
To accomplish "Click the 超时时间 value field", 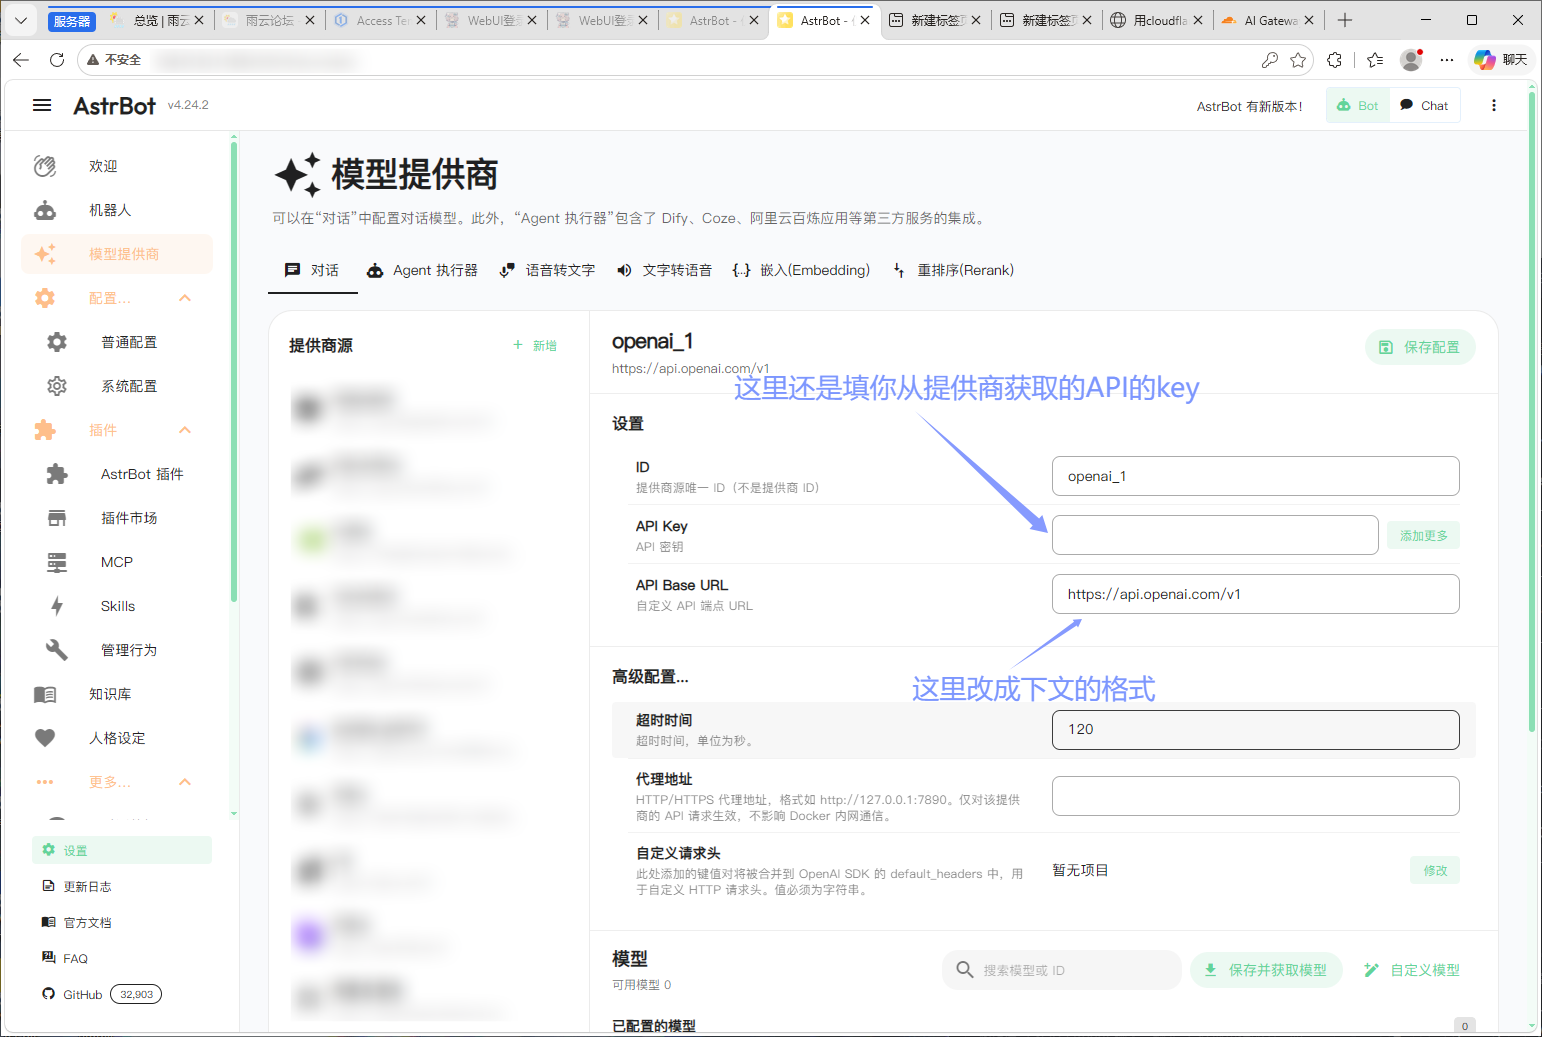I will pos(1255,730).
